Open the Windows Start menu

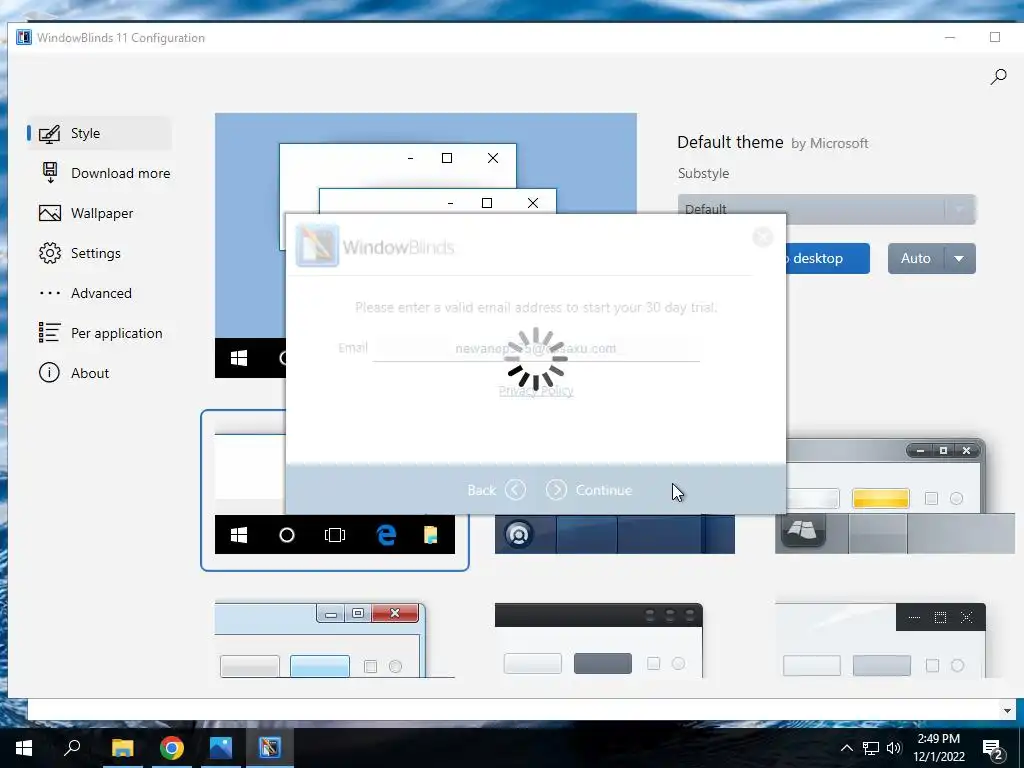(x=24, y=748)
